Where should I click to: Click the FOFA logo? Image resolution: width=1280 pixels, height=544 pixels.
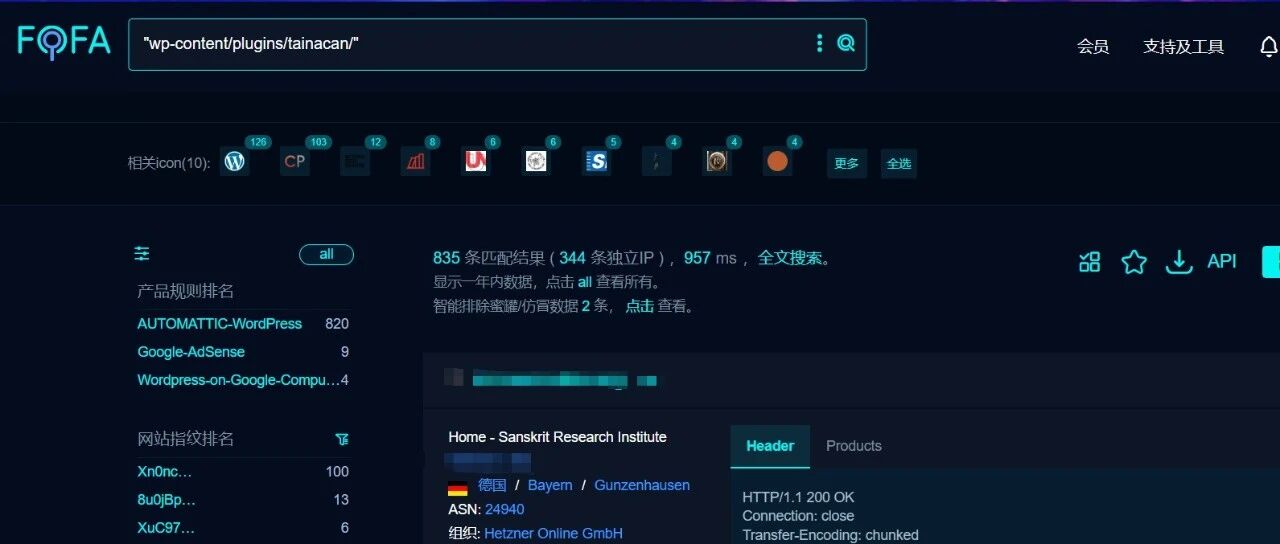pos(64,41)
